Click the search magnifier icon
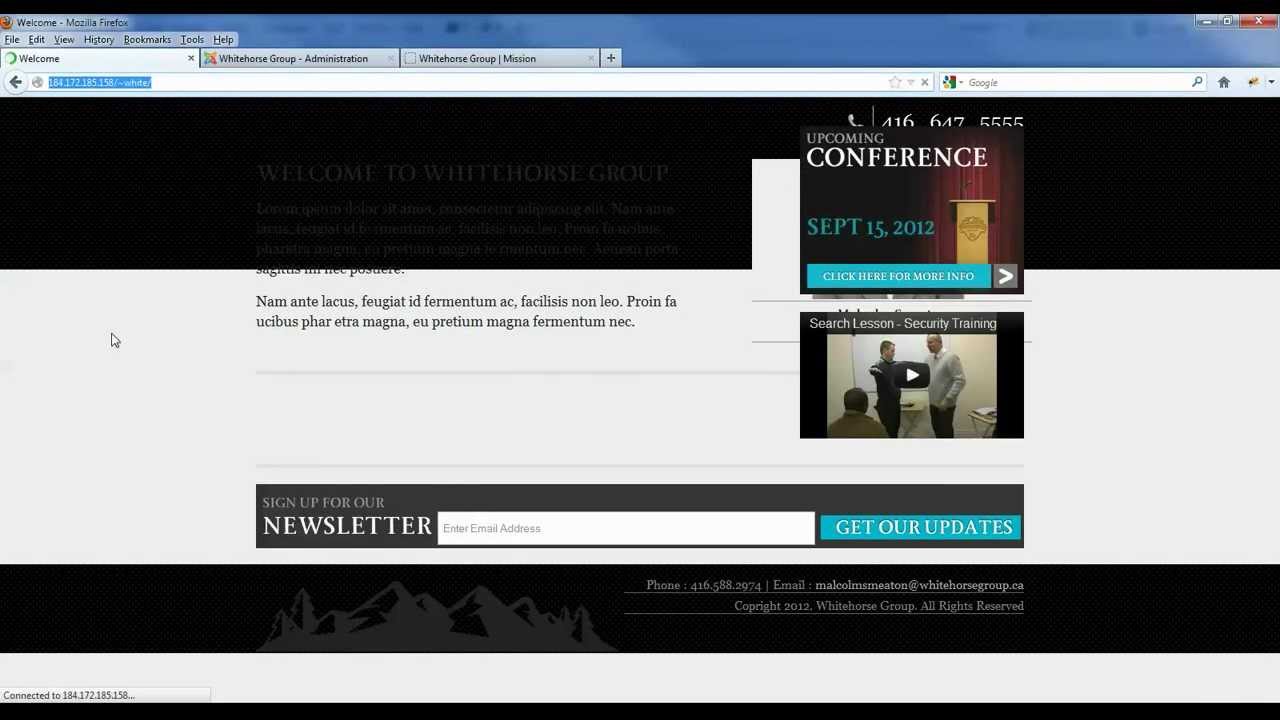 coord(1197,83)
